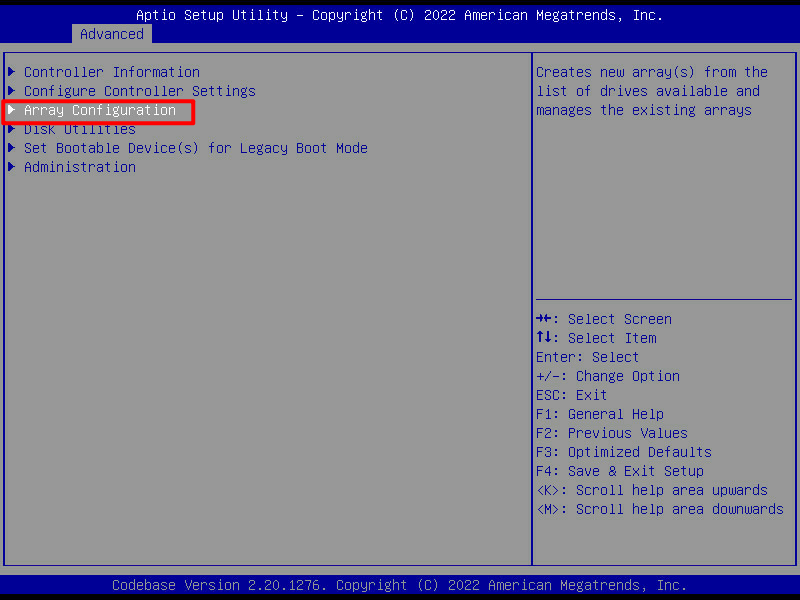Image resolution: width=800 pixels, height=600 pixels.
Task: Select the Administration submenu
Action: (x=79, y=167)
